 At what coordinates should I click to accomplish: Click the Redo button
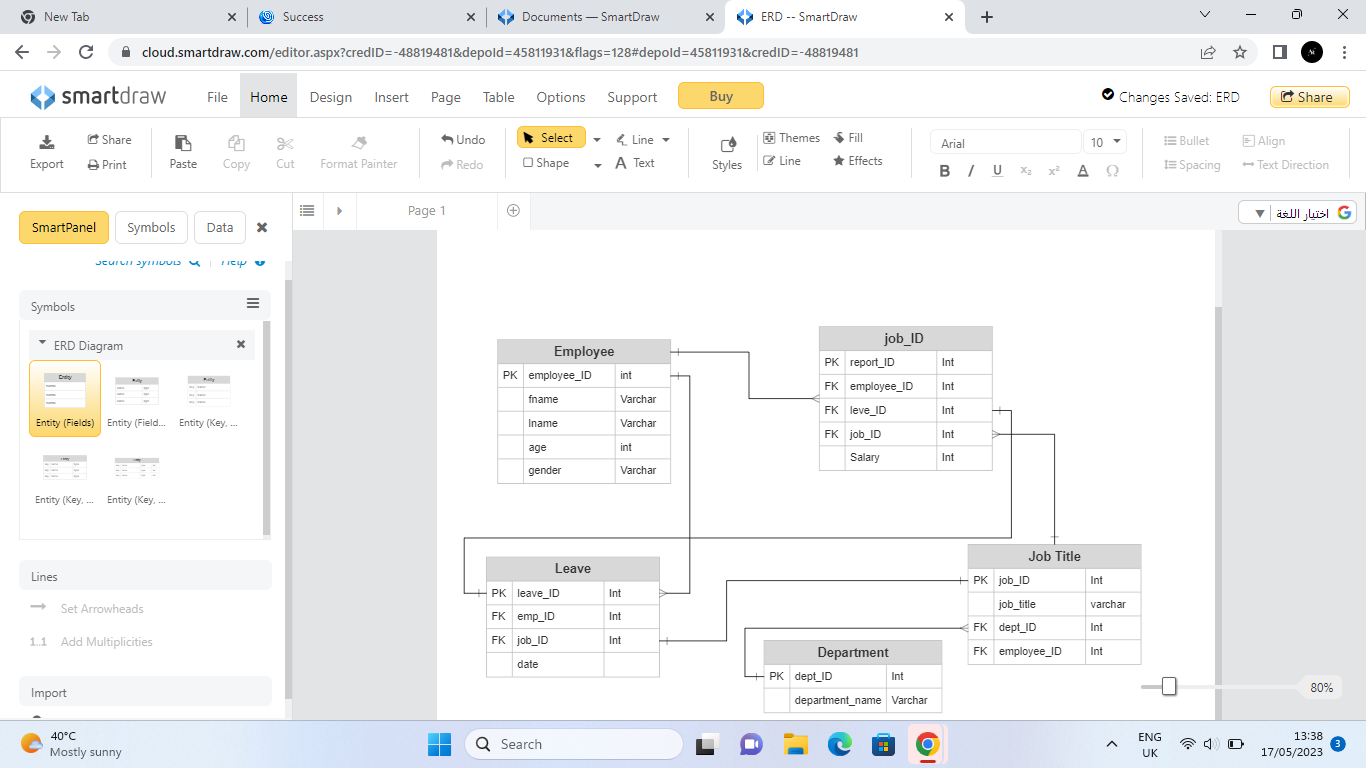point(462,165)
